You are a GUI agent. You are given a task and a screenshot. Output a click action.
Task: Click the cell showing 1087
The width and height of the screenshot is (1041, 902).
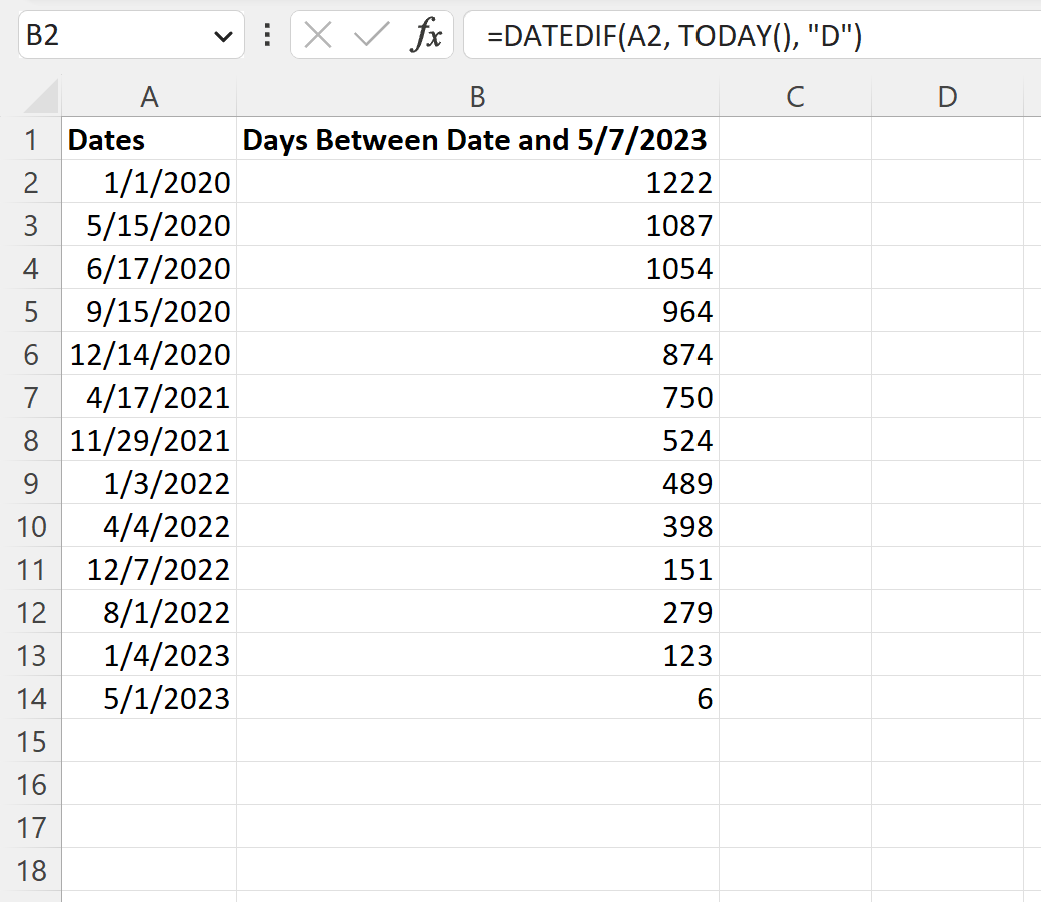click(x=478, y=225)
